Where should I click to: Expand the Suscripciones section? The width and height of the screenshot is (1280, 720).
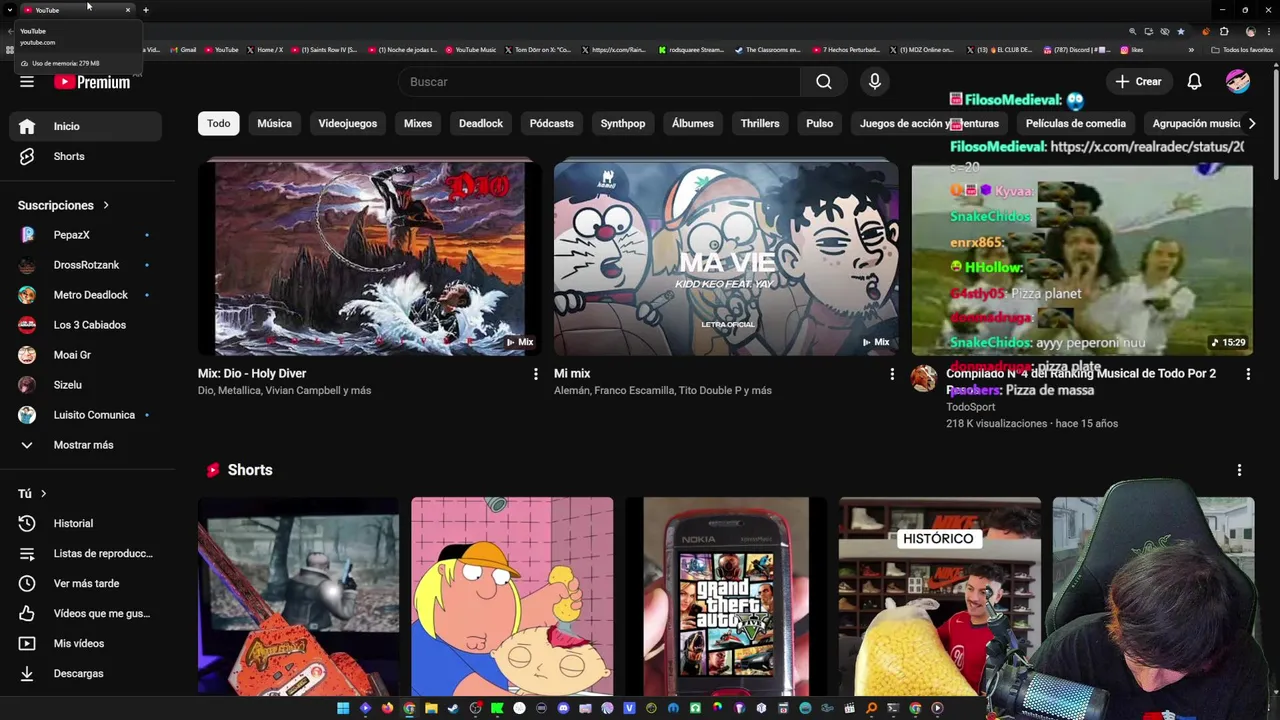(63, 205)
